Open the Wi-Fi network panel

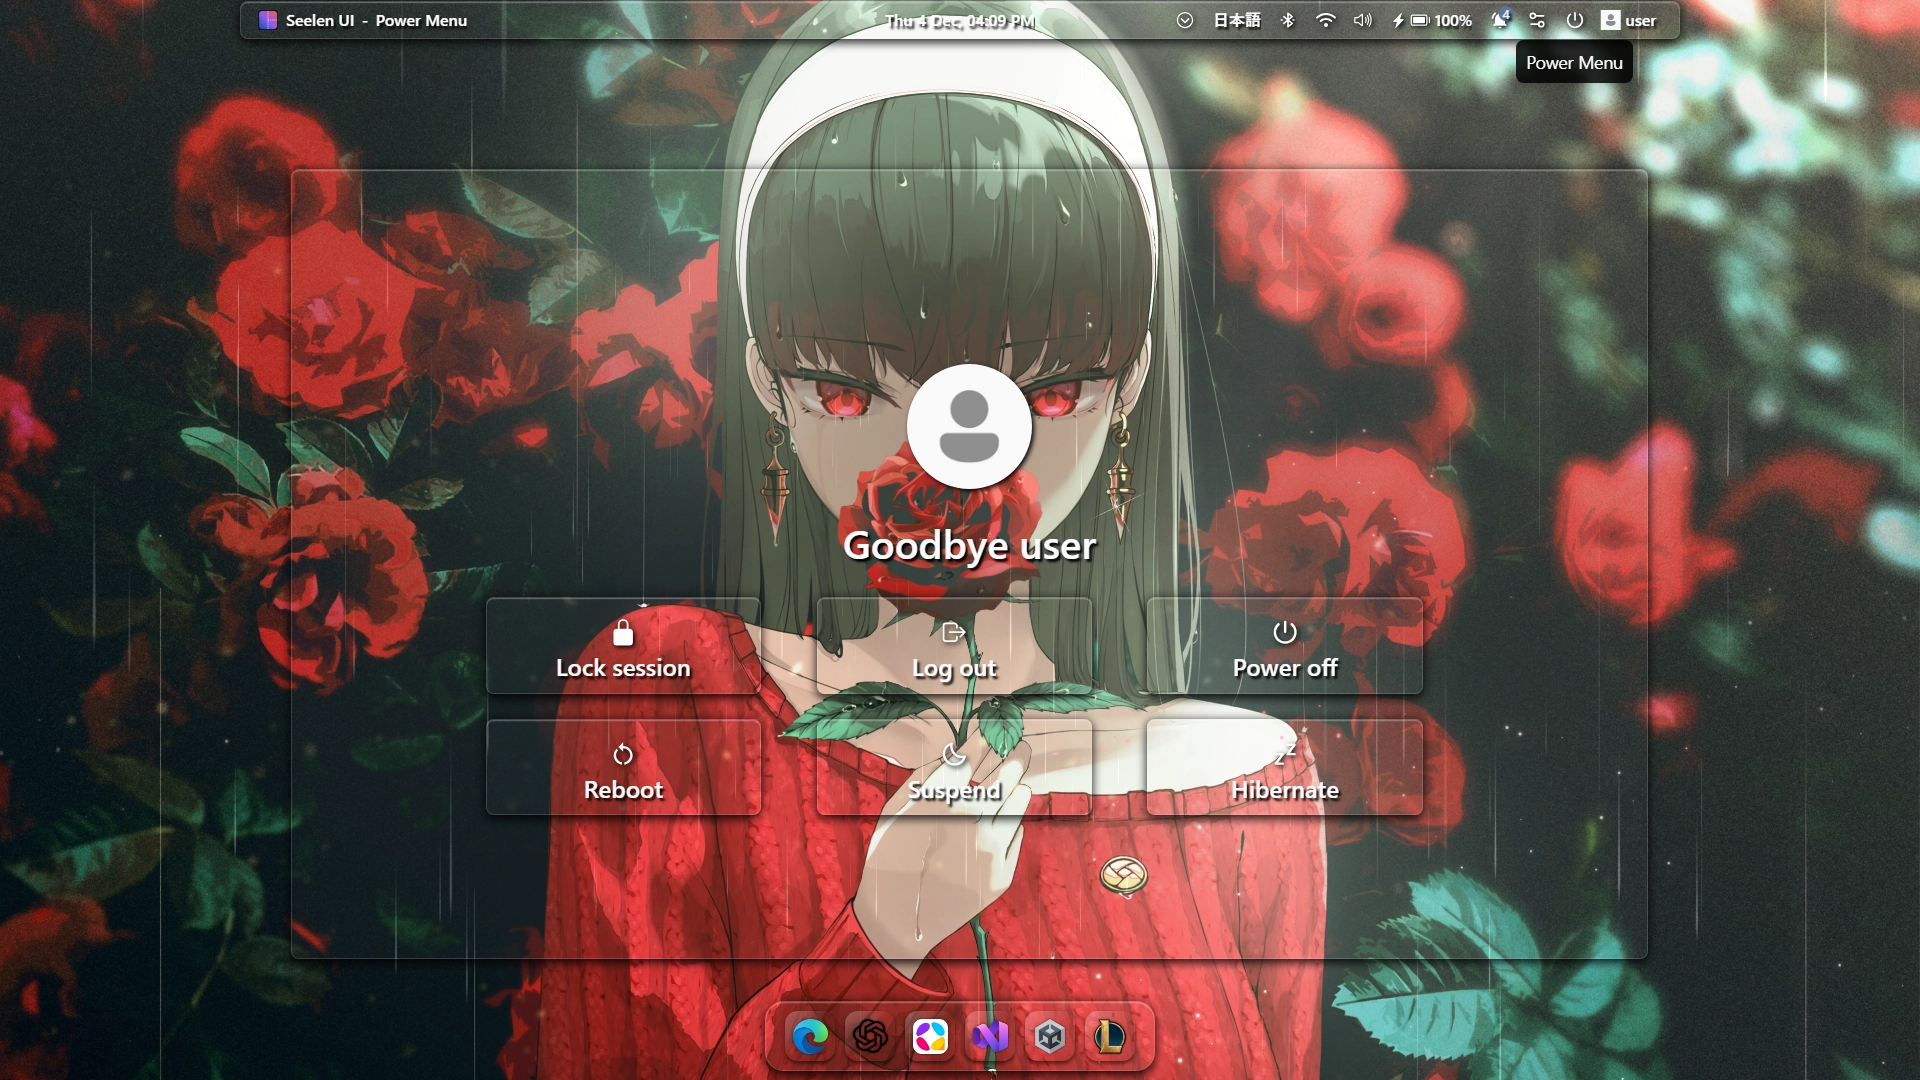click(x=1324, y=19)
